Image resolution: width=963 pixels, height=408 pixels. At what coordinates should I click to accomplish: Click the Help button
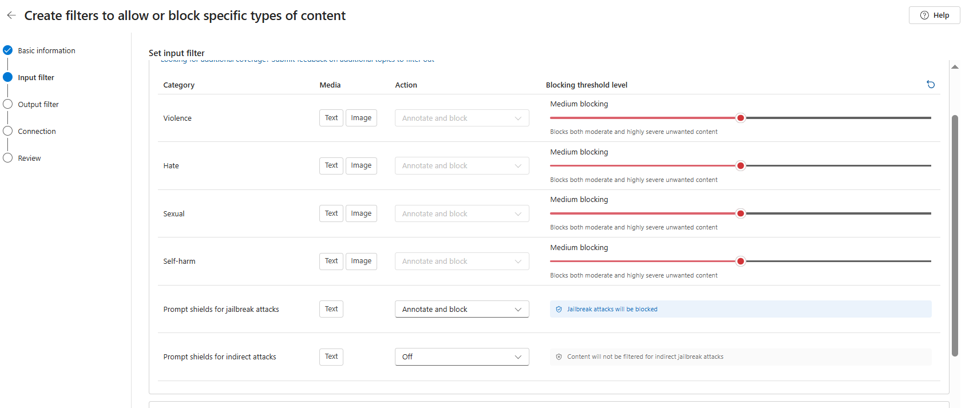(934, 15)
